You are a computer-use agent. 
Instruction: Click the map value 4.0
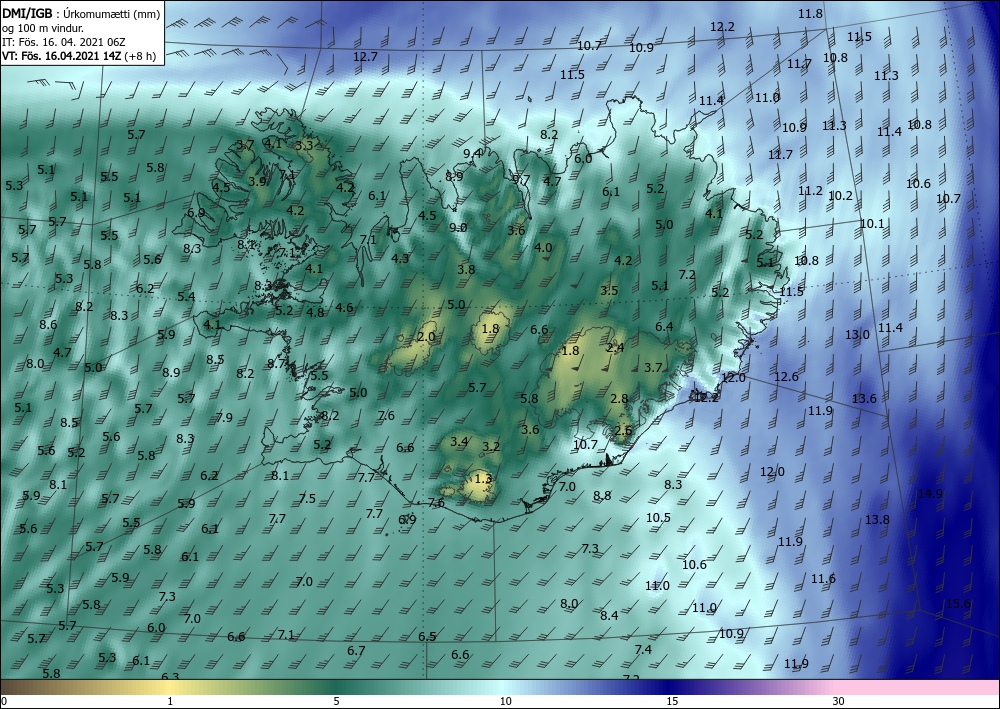tap(543, 247)
